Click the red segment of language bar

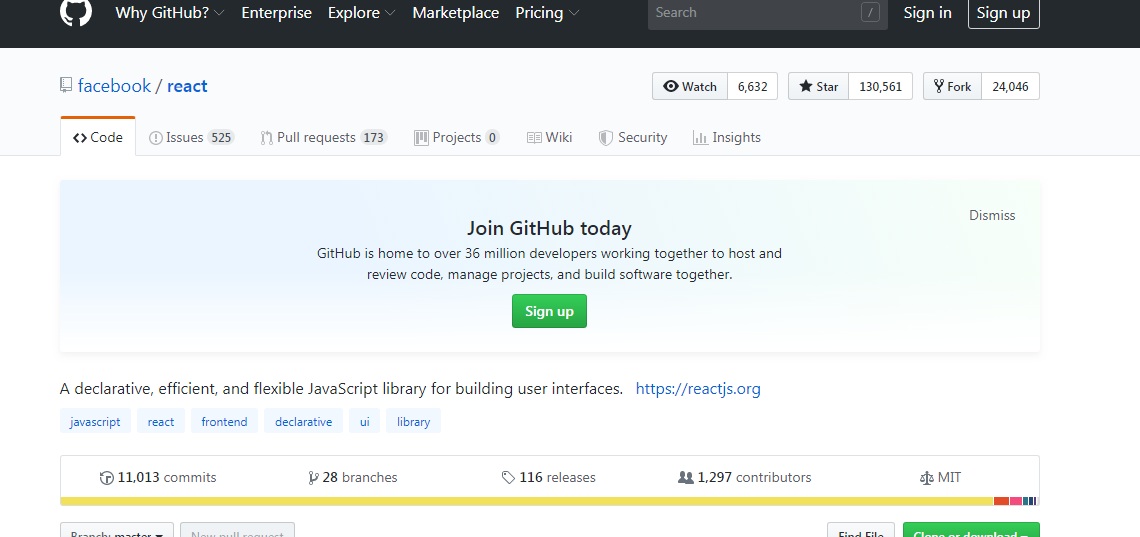tap(1001, 501)
